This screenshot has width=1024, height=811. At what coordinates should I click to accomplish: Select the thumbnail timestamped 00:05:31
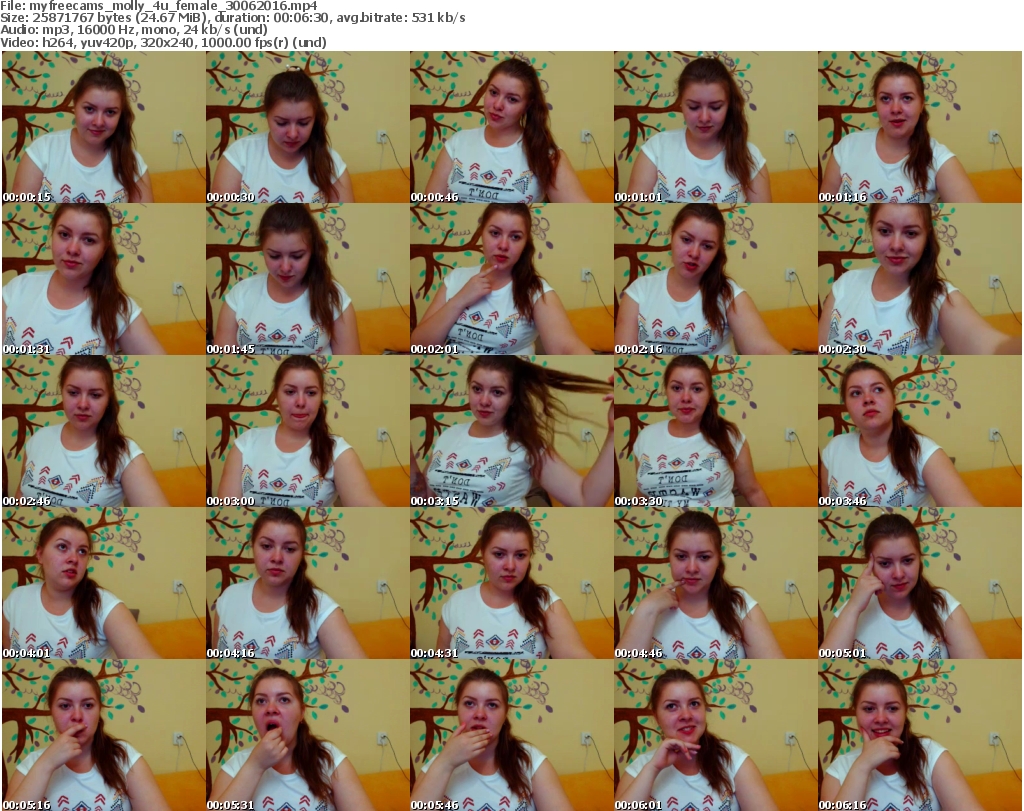click(308, 735)
